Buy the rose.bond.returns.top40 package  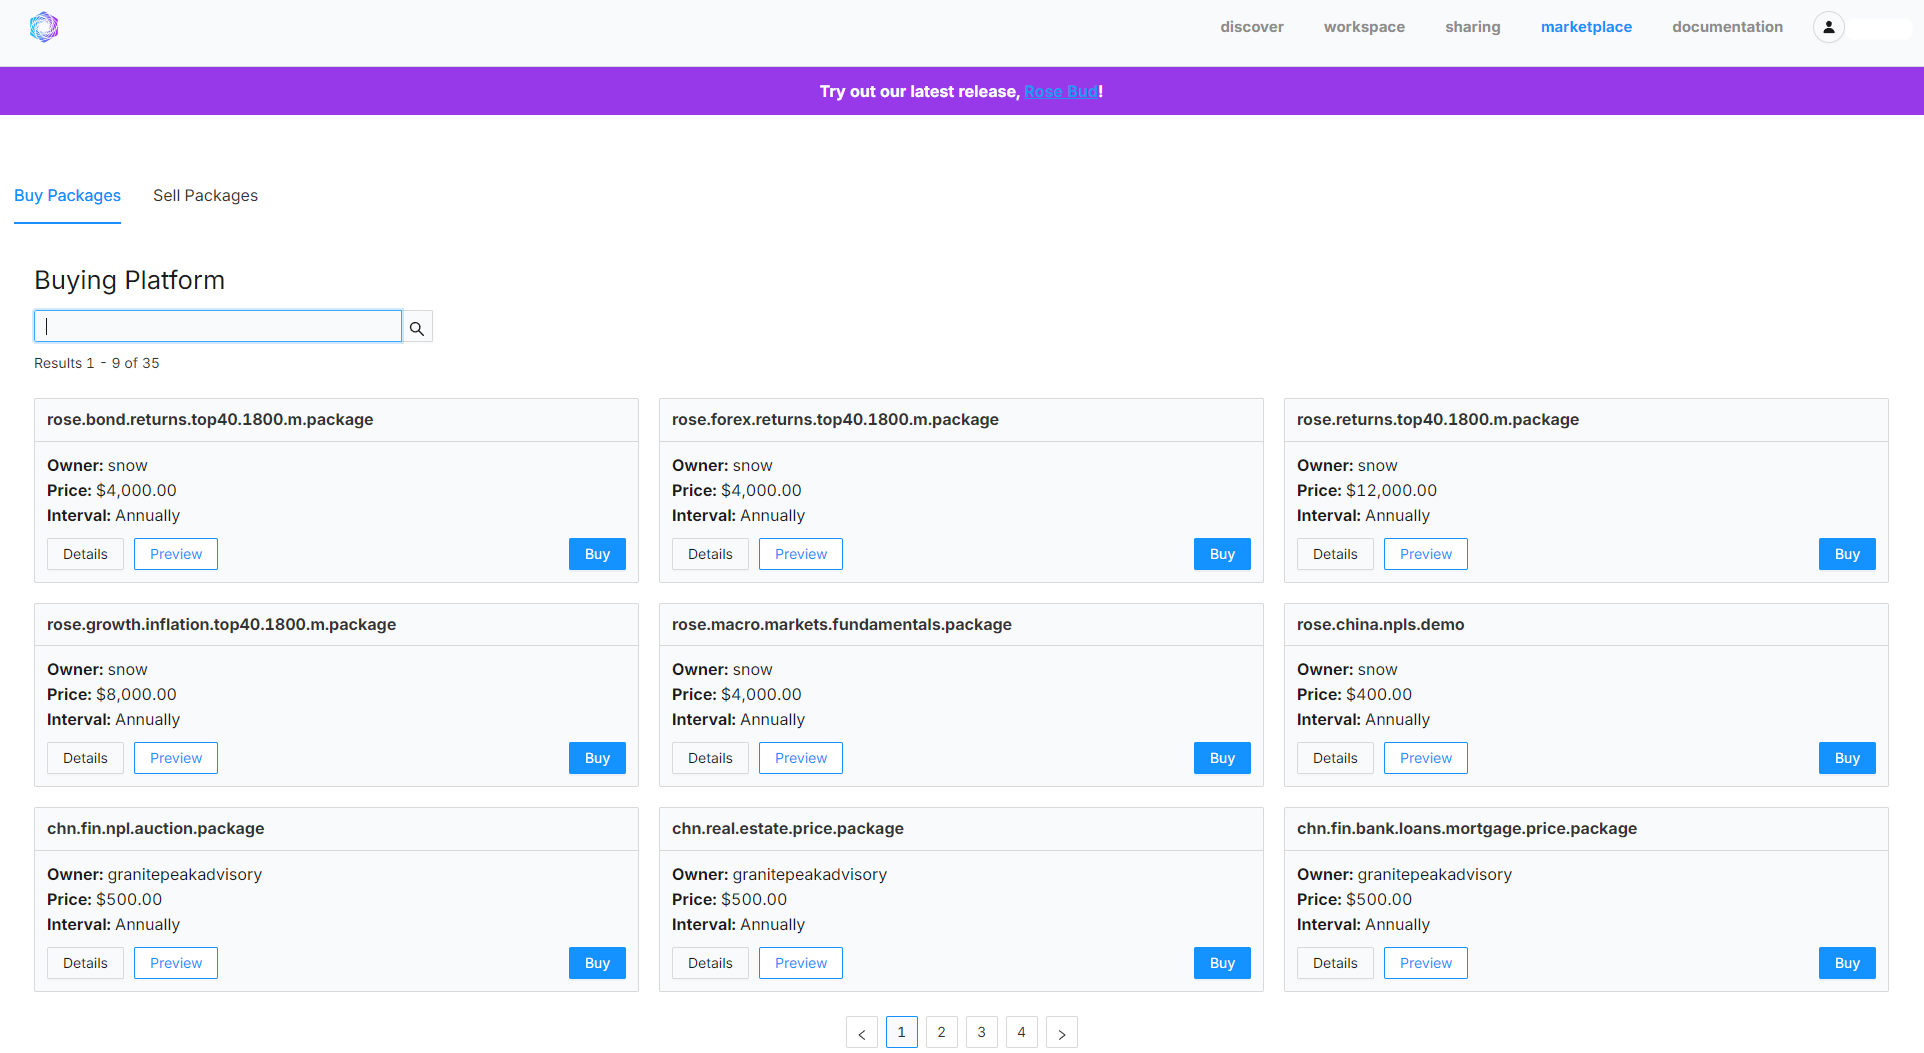597,555
